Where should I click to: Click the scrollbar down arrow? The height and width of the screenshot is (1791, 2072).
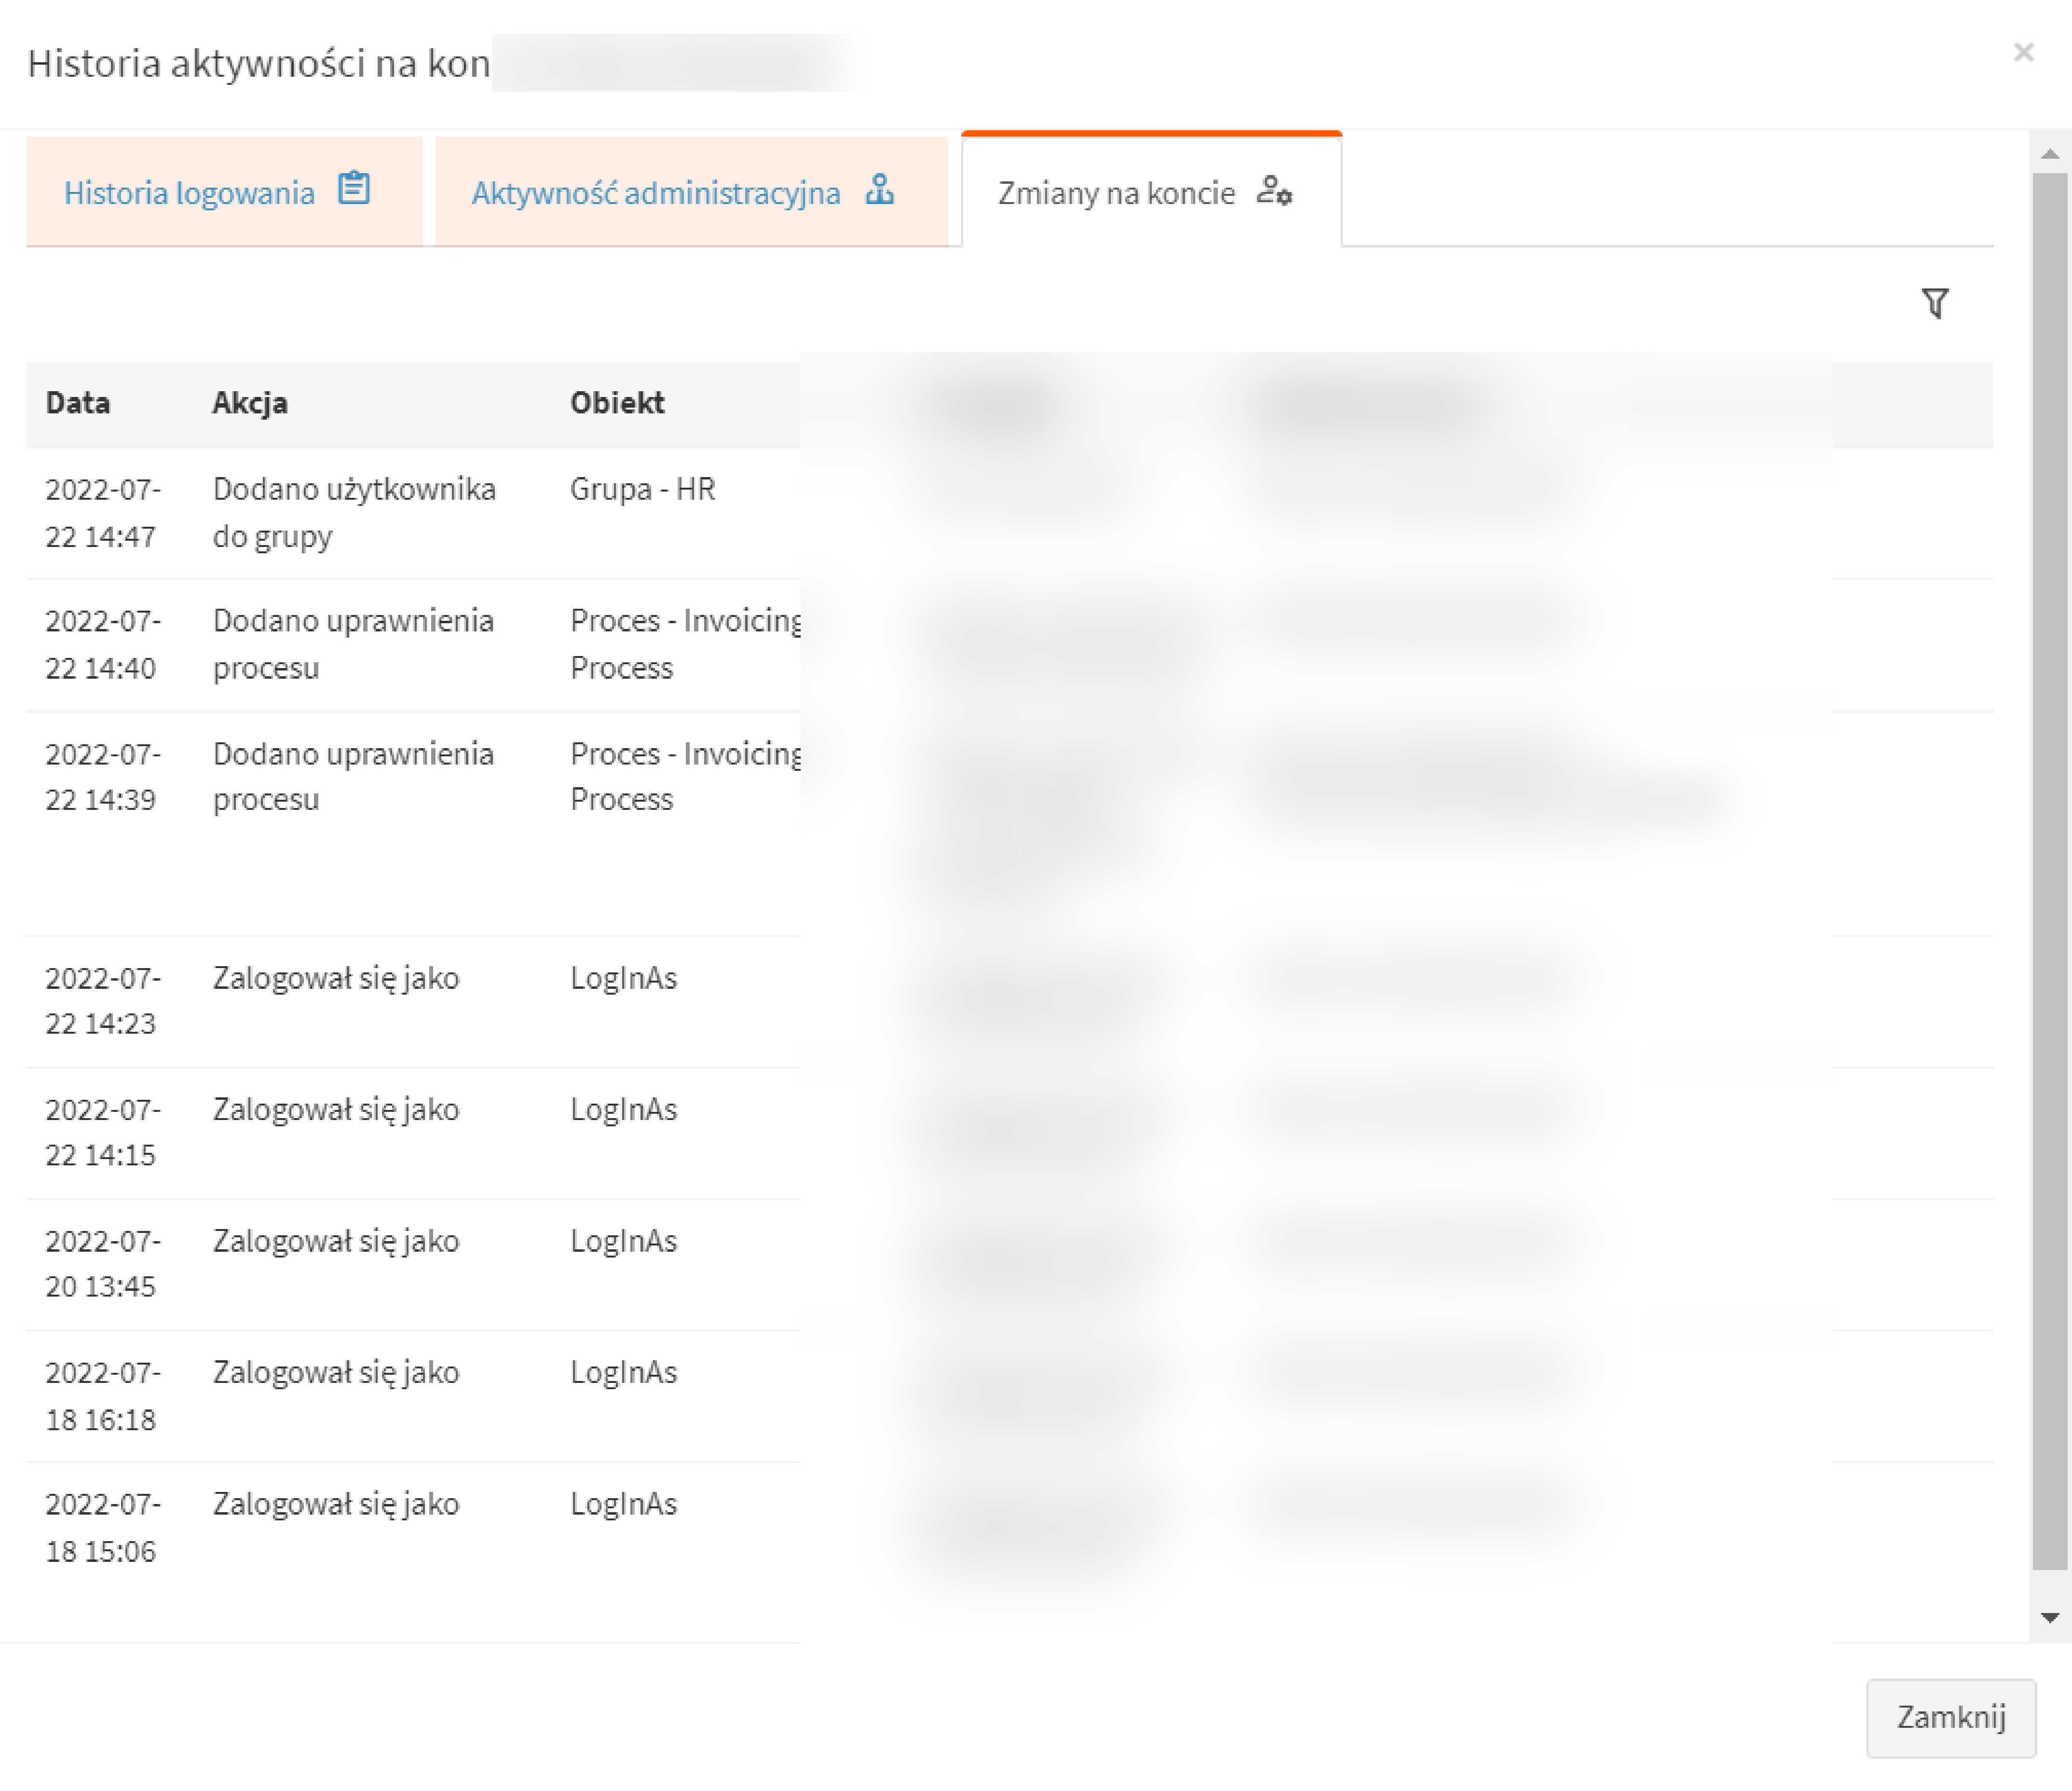(2050, 1617)
